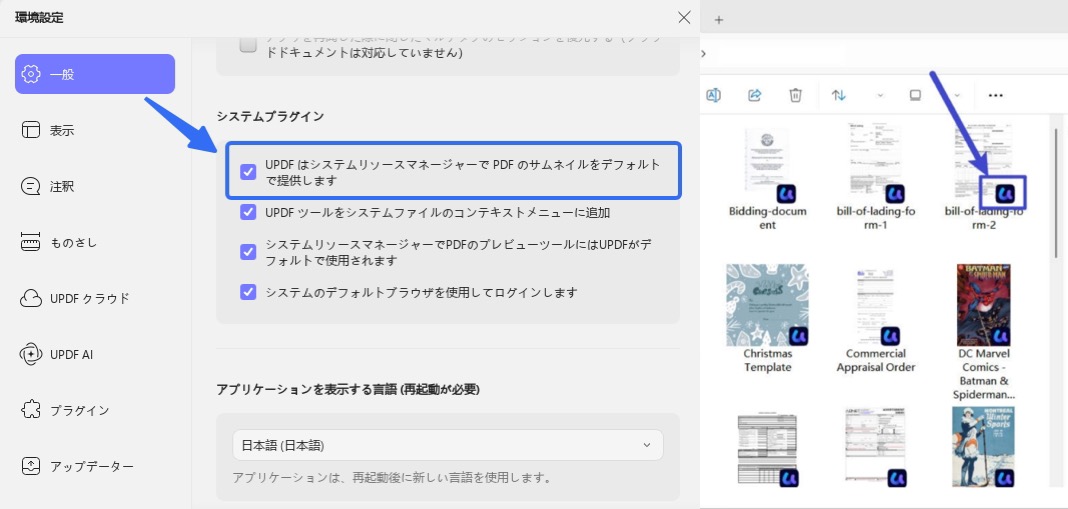Click the updater icon beside アップデーター
Viewport: 1068px width, 509px height.
[x=31, y=466]
